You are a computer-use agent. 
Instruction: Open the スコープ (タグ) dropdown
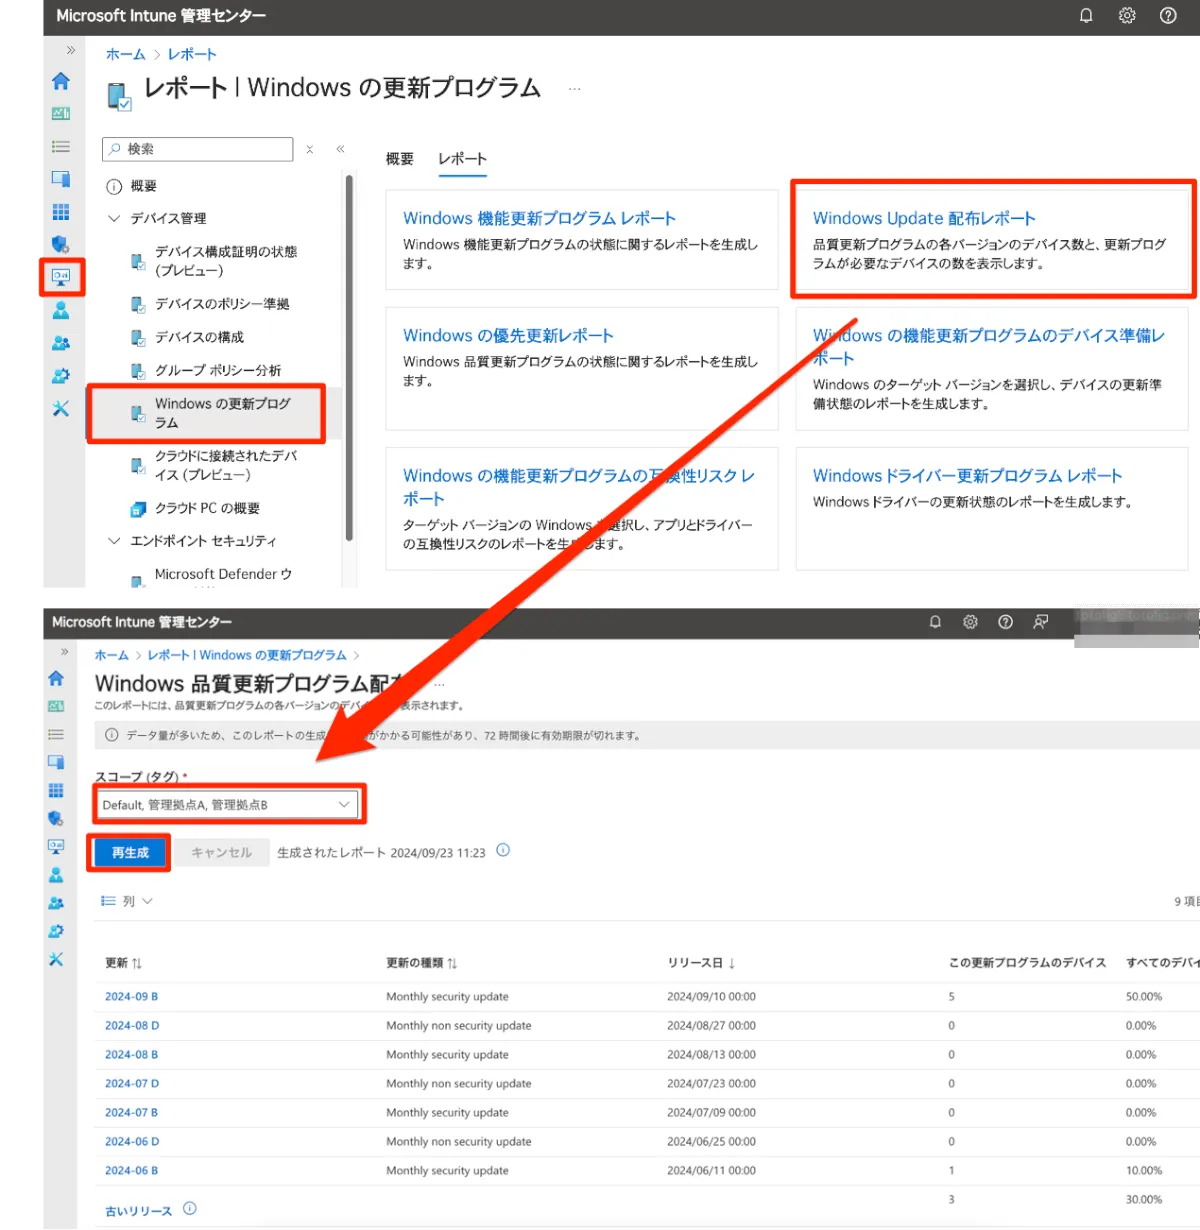click(227, 805)
